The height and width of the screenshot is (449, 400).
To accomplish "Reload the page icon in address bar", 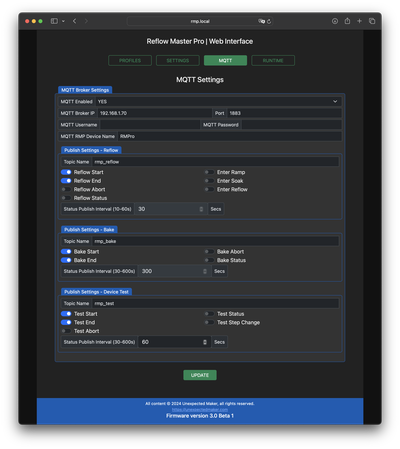I will click(x=269, y=21).
